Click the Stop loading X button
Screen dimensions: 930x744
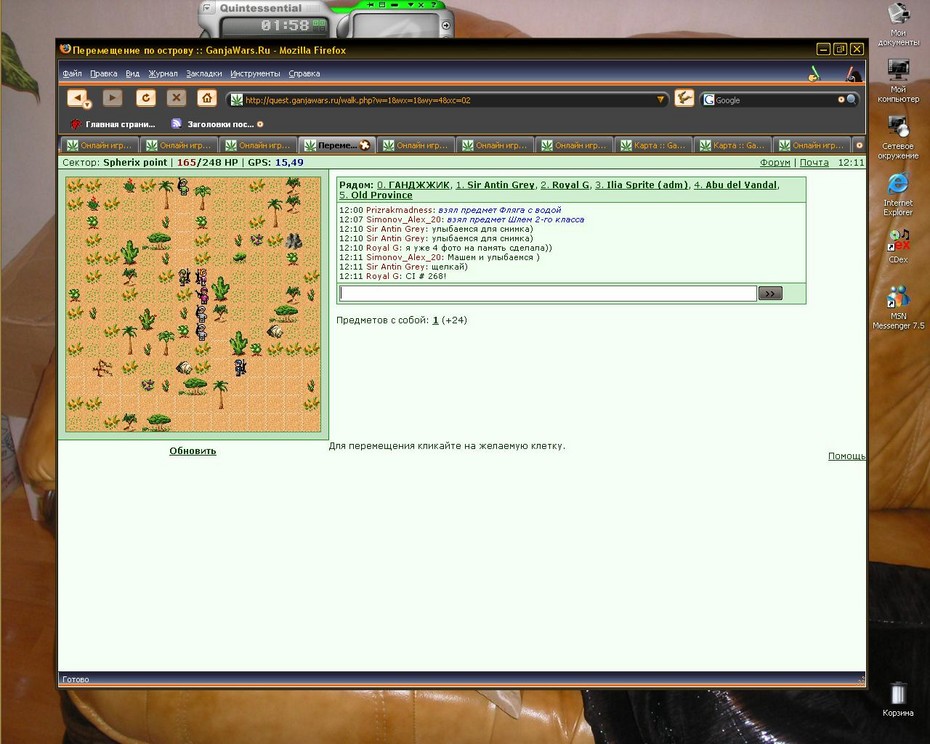point(176,97)
